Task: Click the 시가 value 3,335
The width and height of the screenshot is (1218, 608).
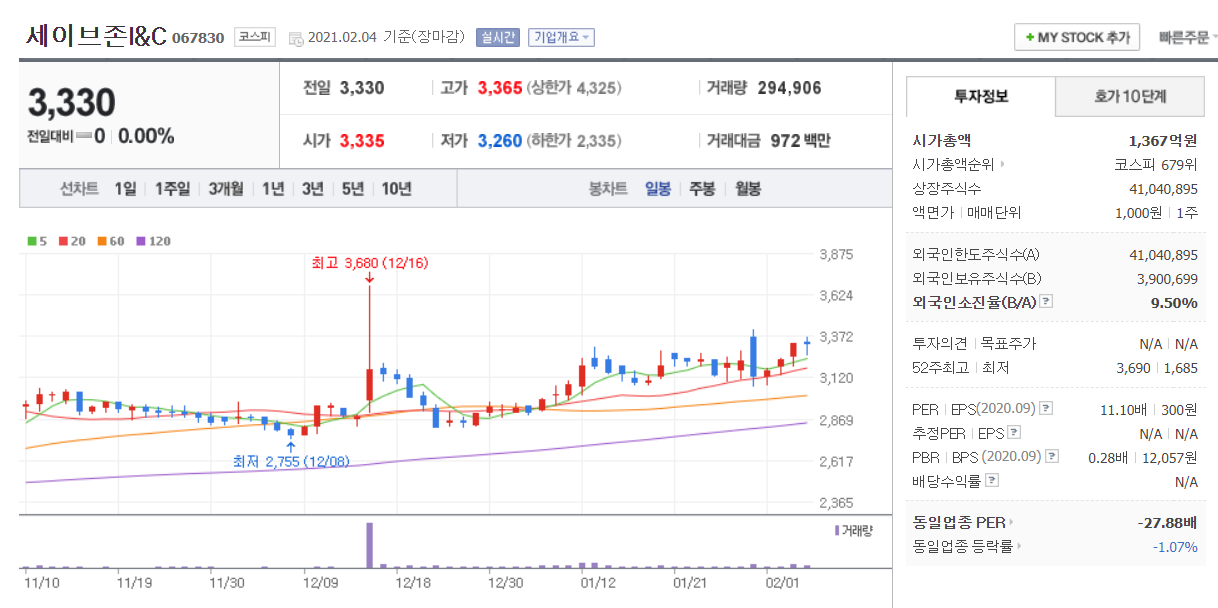Action: tap(362, 141)
